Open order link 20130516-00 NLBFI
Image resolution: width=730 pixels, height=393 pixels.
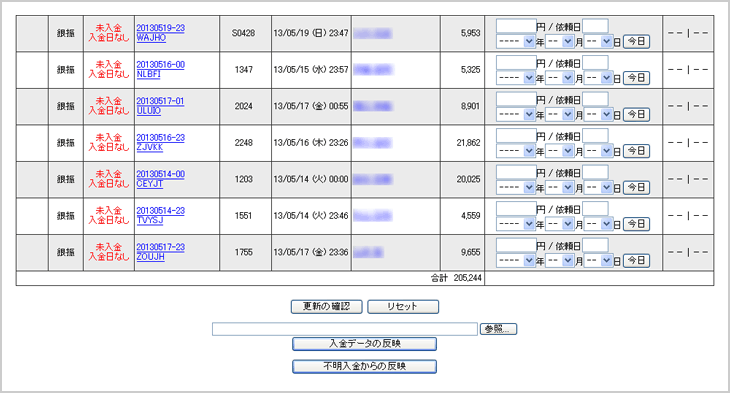(x=160, y=69)
